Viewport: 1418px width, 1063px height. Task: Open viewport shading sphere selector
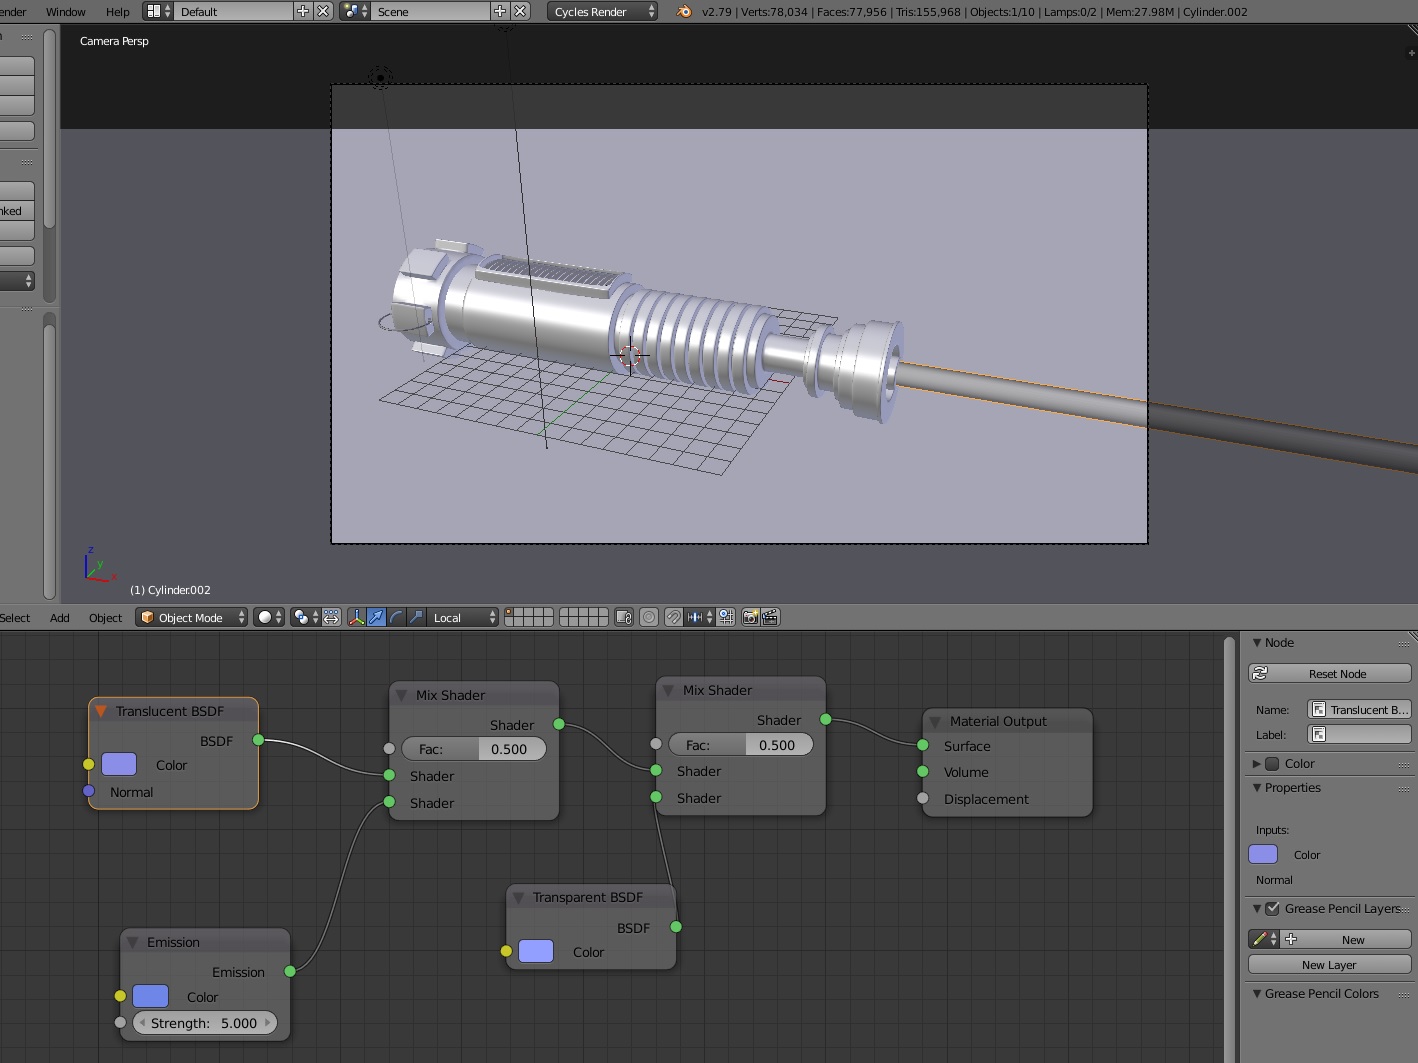coord(269,617)
